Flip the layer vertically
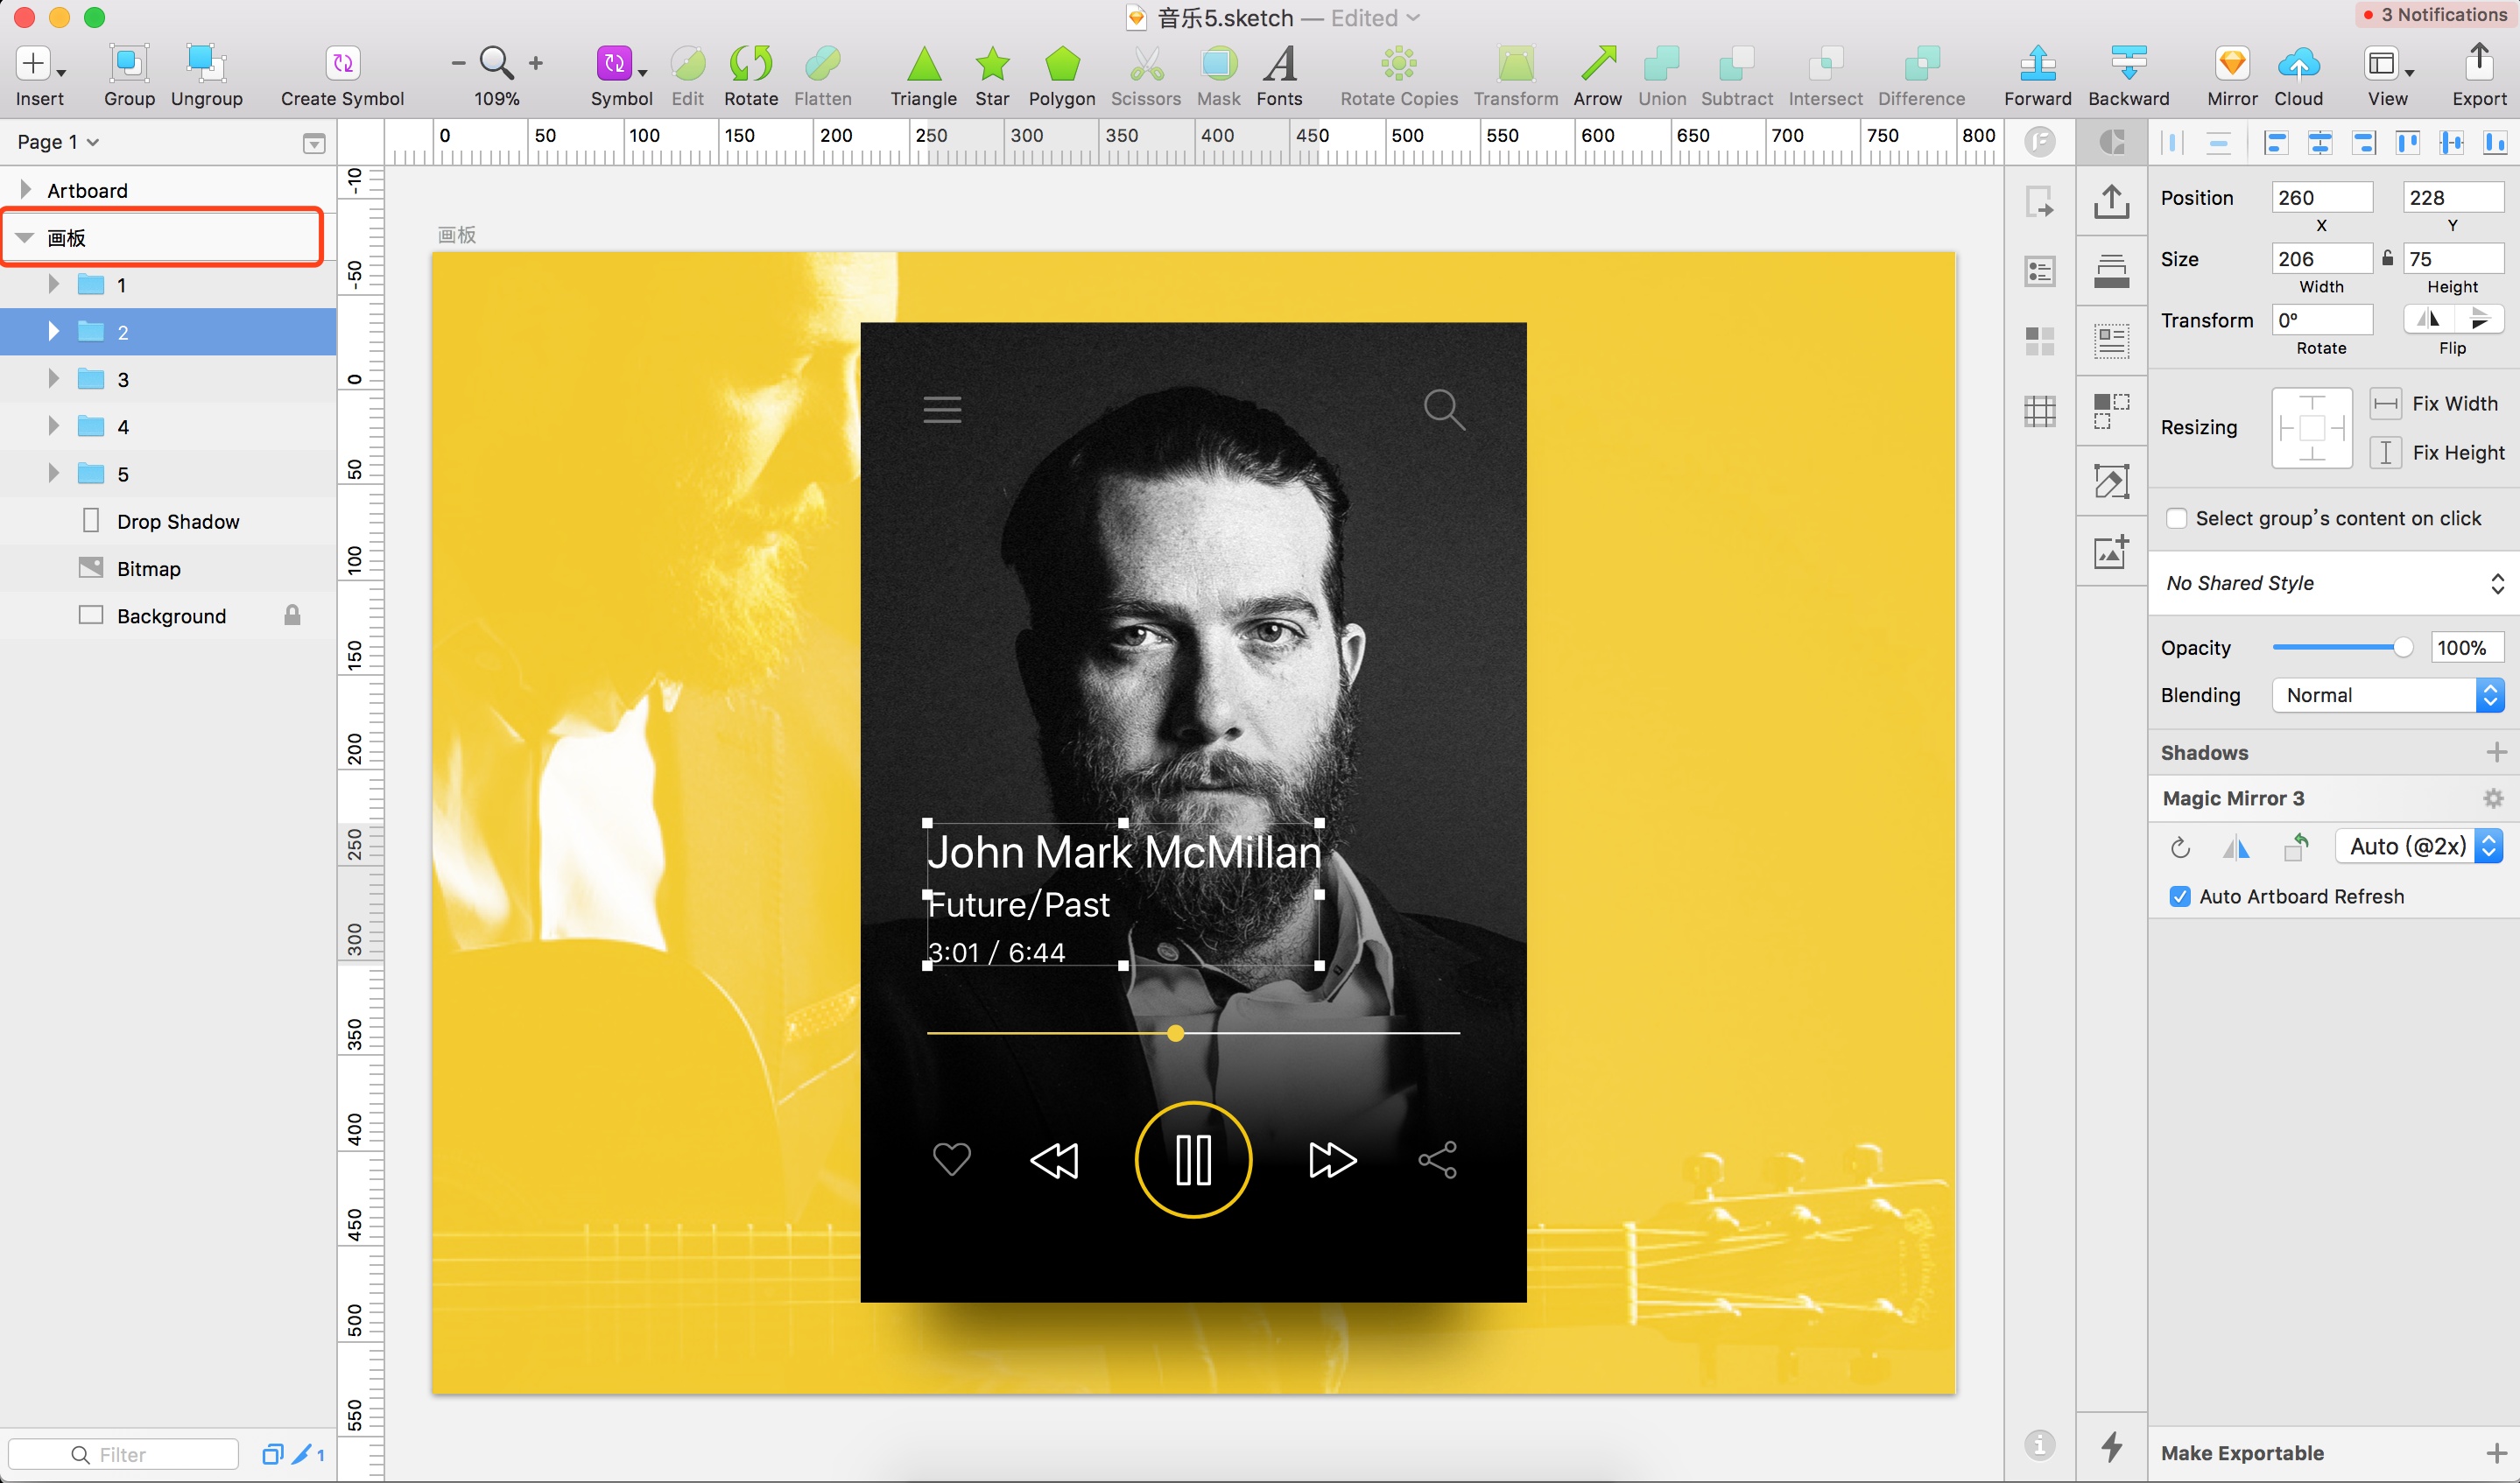2520x1483 pixels. tap(2479, 319)
